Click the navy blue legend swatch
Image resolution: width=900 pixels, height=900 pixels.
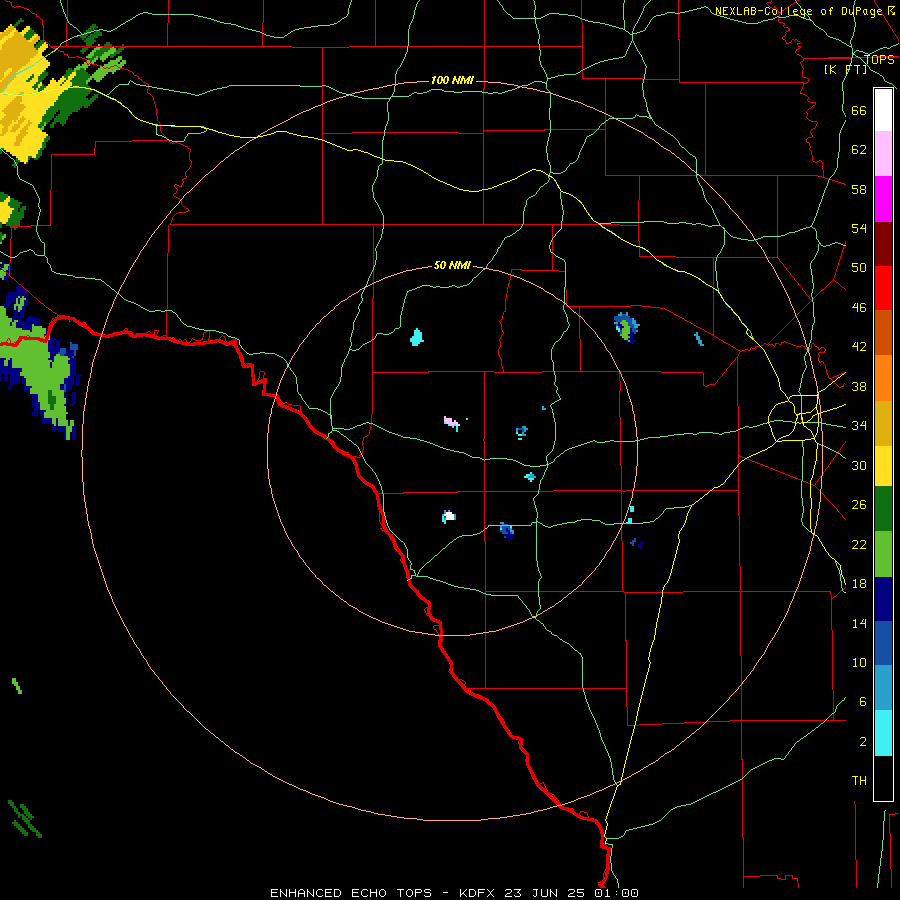point(883,599)
